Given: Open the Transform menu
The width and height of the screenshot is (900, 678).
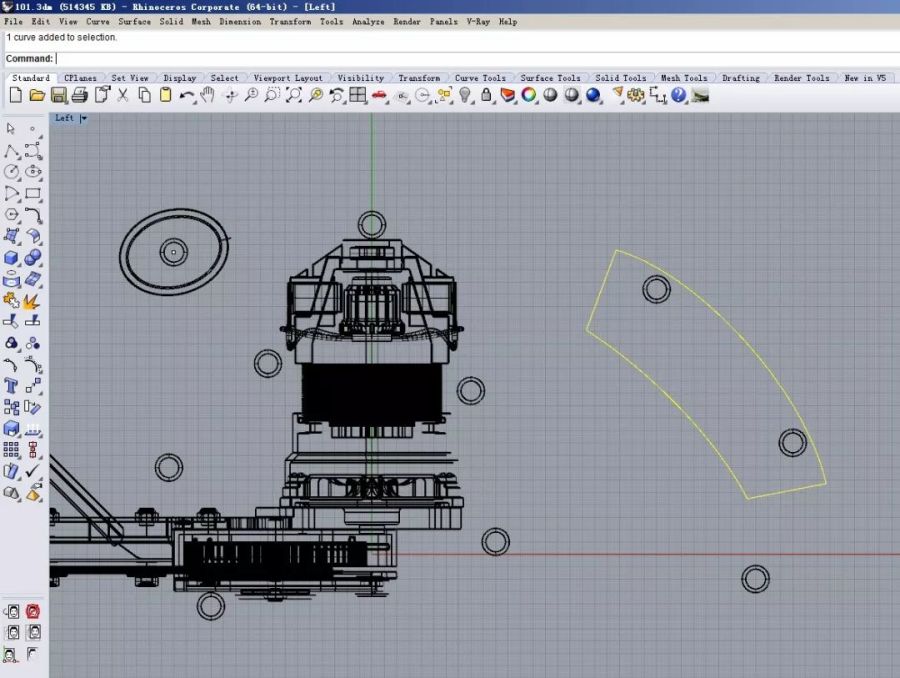Looking at the screenshot, I should (289, 21).
